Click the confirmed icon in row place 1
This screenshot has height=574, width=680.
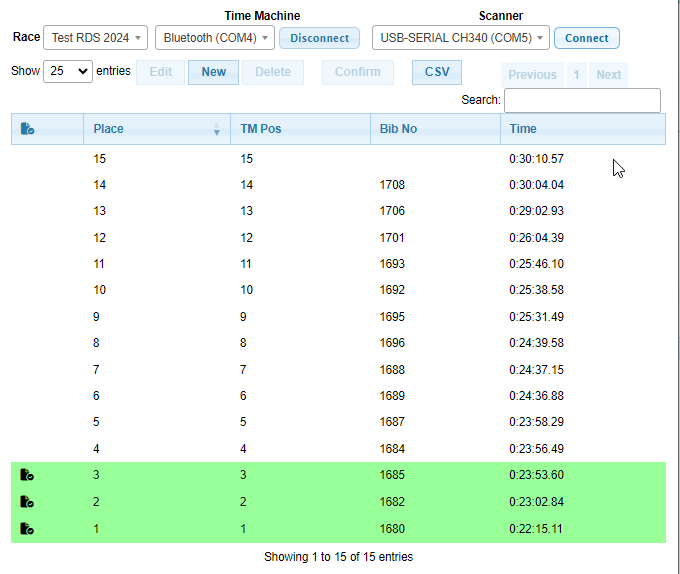pyautogui.click(x=27, y=529)
